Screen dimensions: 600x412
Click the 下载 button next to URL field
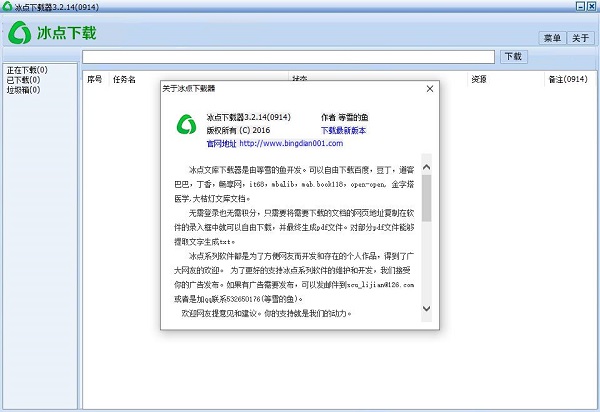(x=513, y=57)
